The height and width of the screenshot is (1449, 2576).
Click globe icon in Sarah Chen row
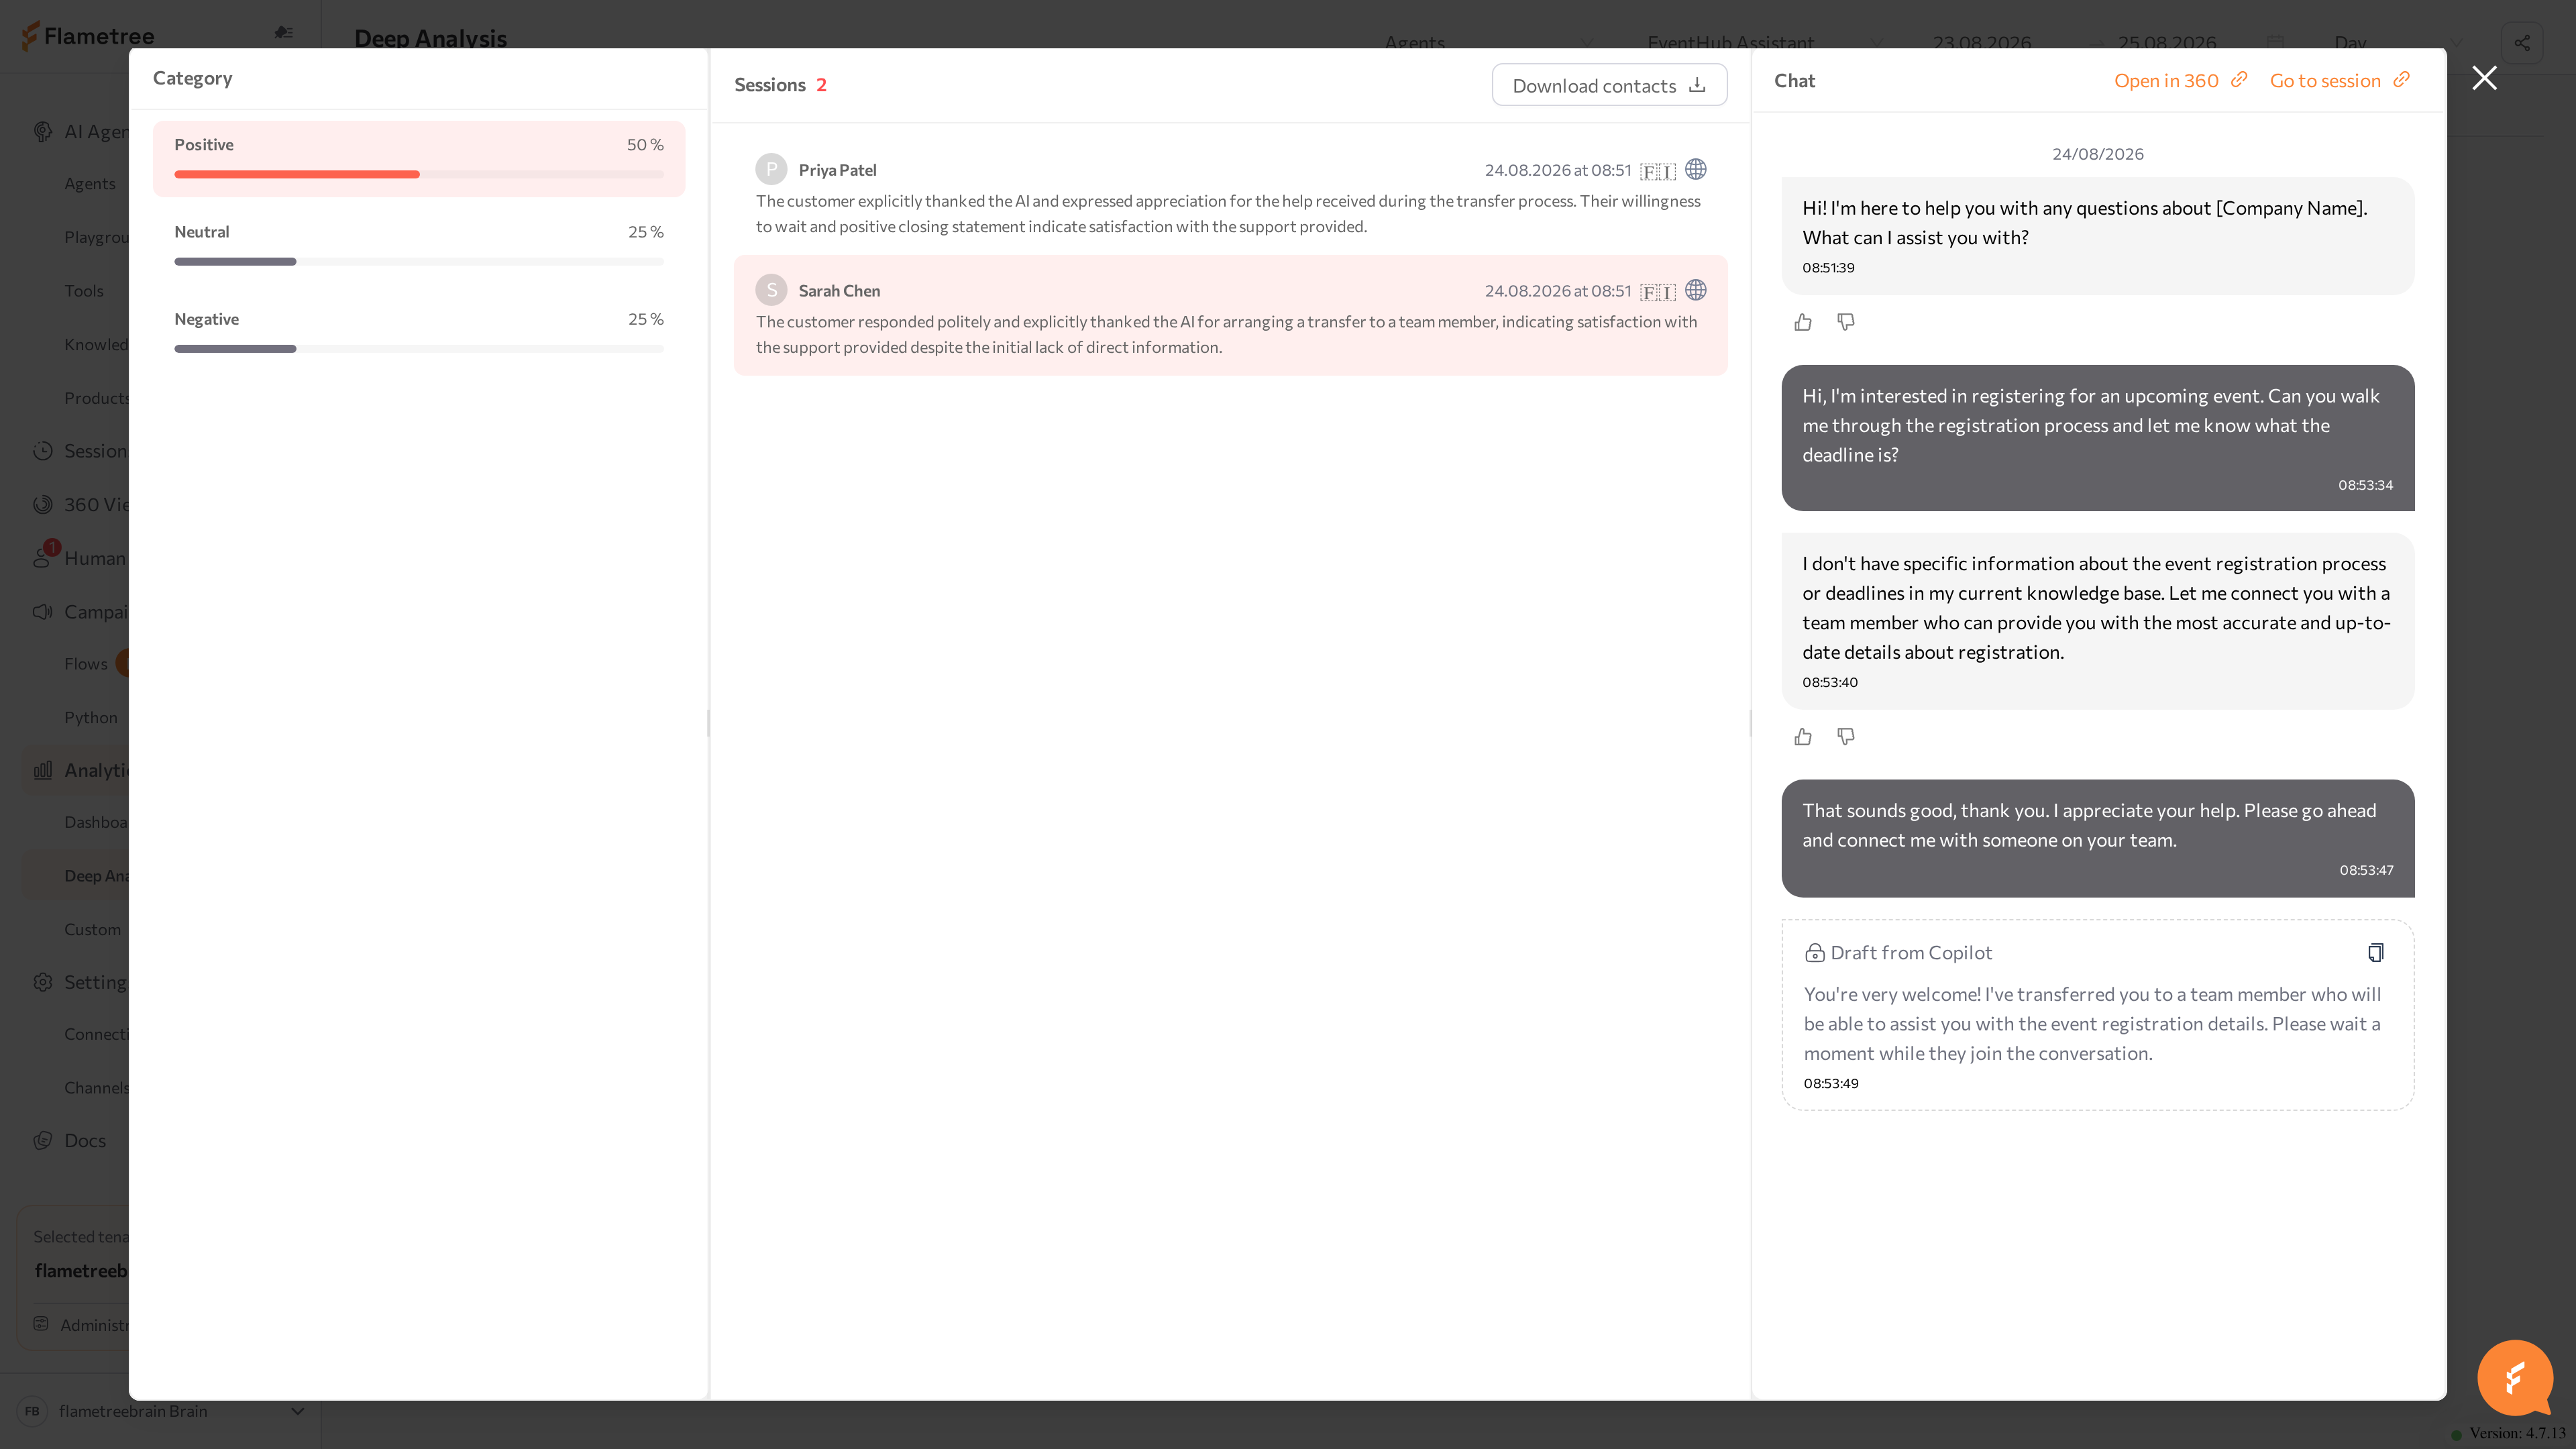[1695, 290]
